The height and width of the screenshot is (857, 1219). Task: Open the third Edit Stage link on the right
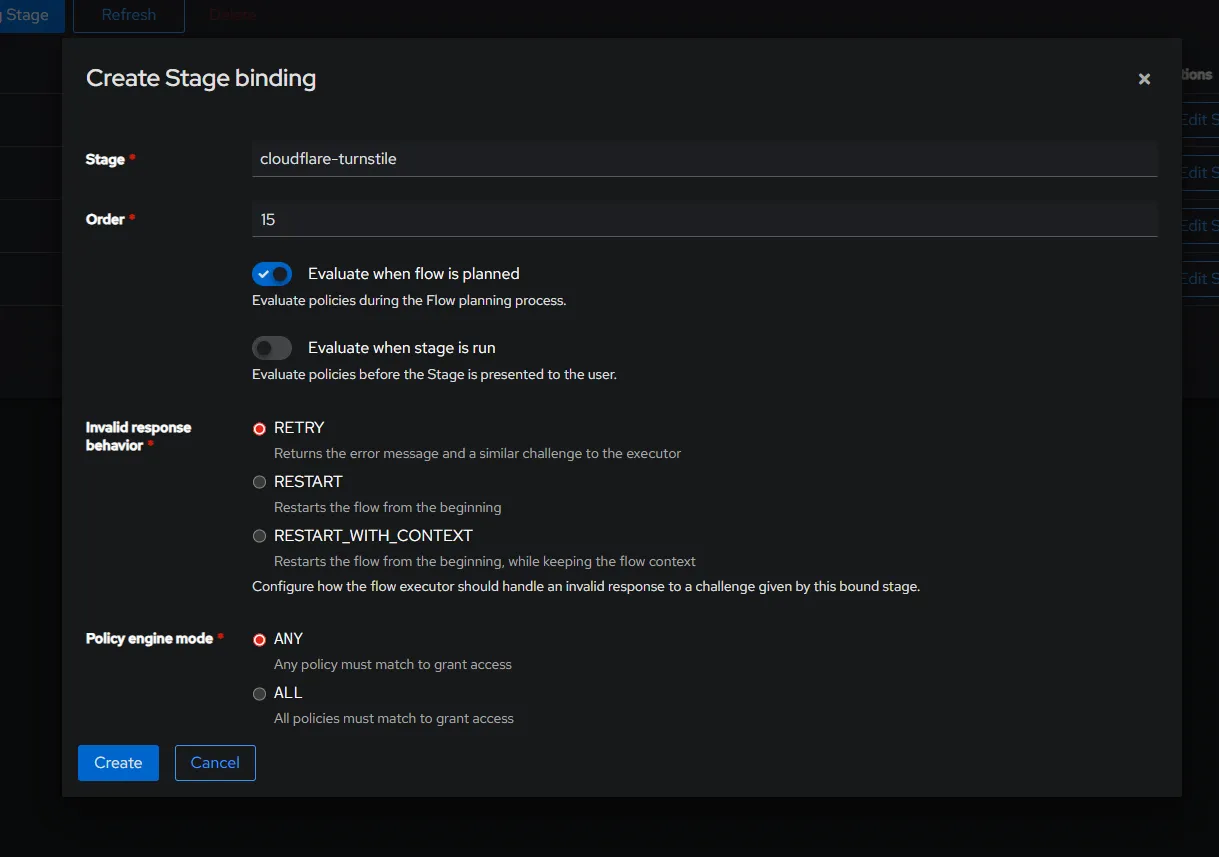click(x=1199, y=226)
